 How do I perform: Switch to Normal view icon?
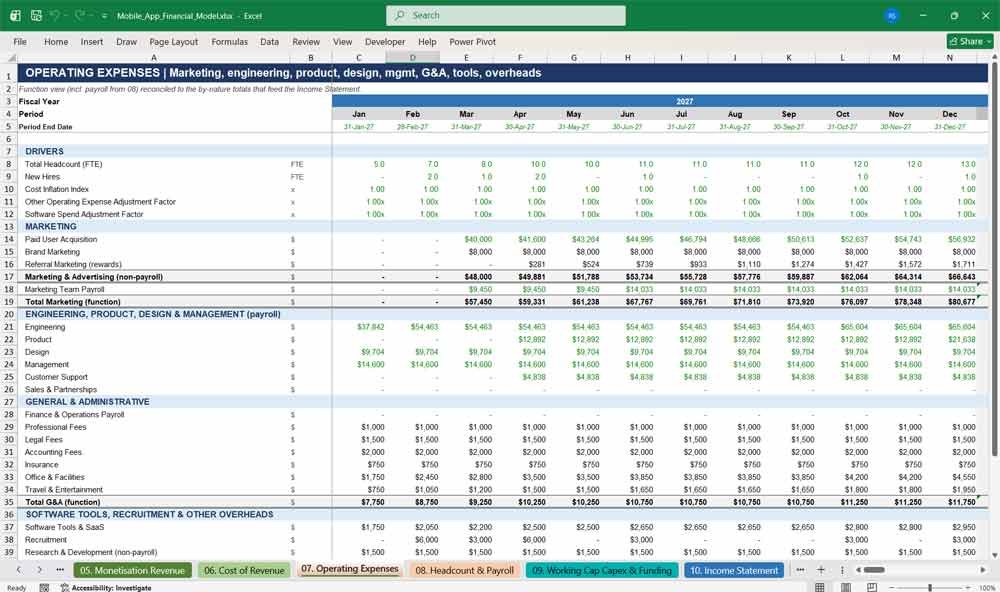tap(820, 587)
